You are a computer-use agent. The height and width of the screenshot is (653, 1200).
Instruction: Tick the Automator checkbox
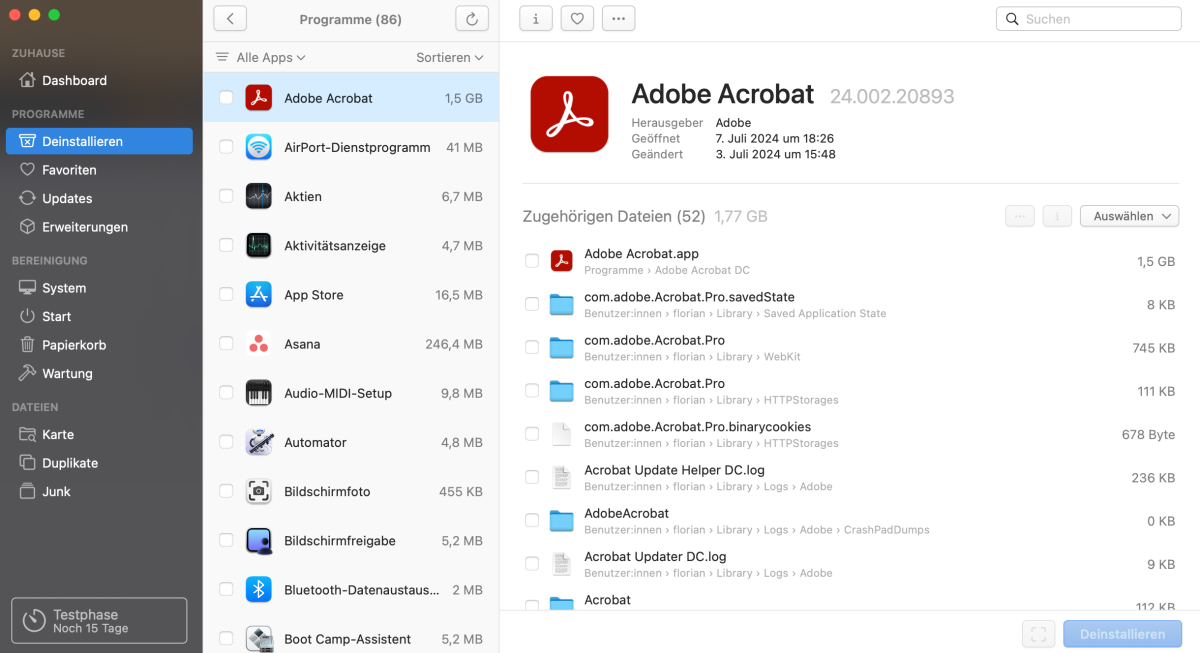click(x=227, y=442)
